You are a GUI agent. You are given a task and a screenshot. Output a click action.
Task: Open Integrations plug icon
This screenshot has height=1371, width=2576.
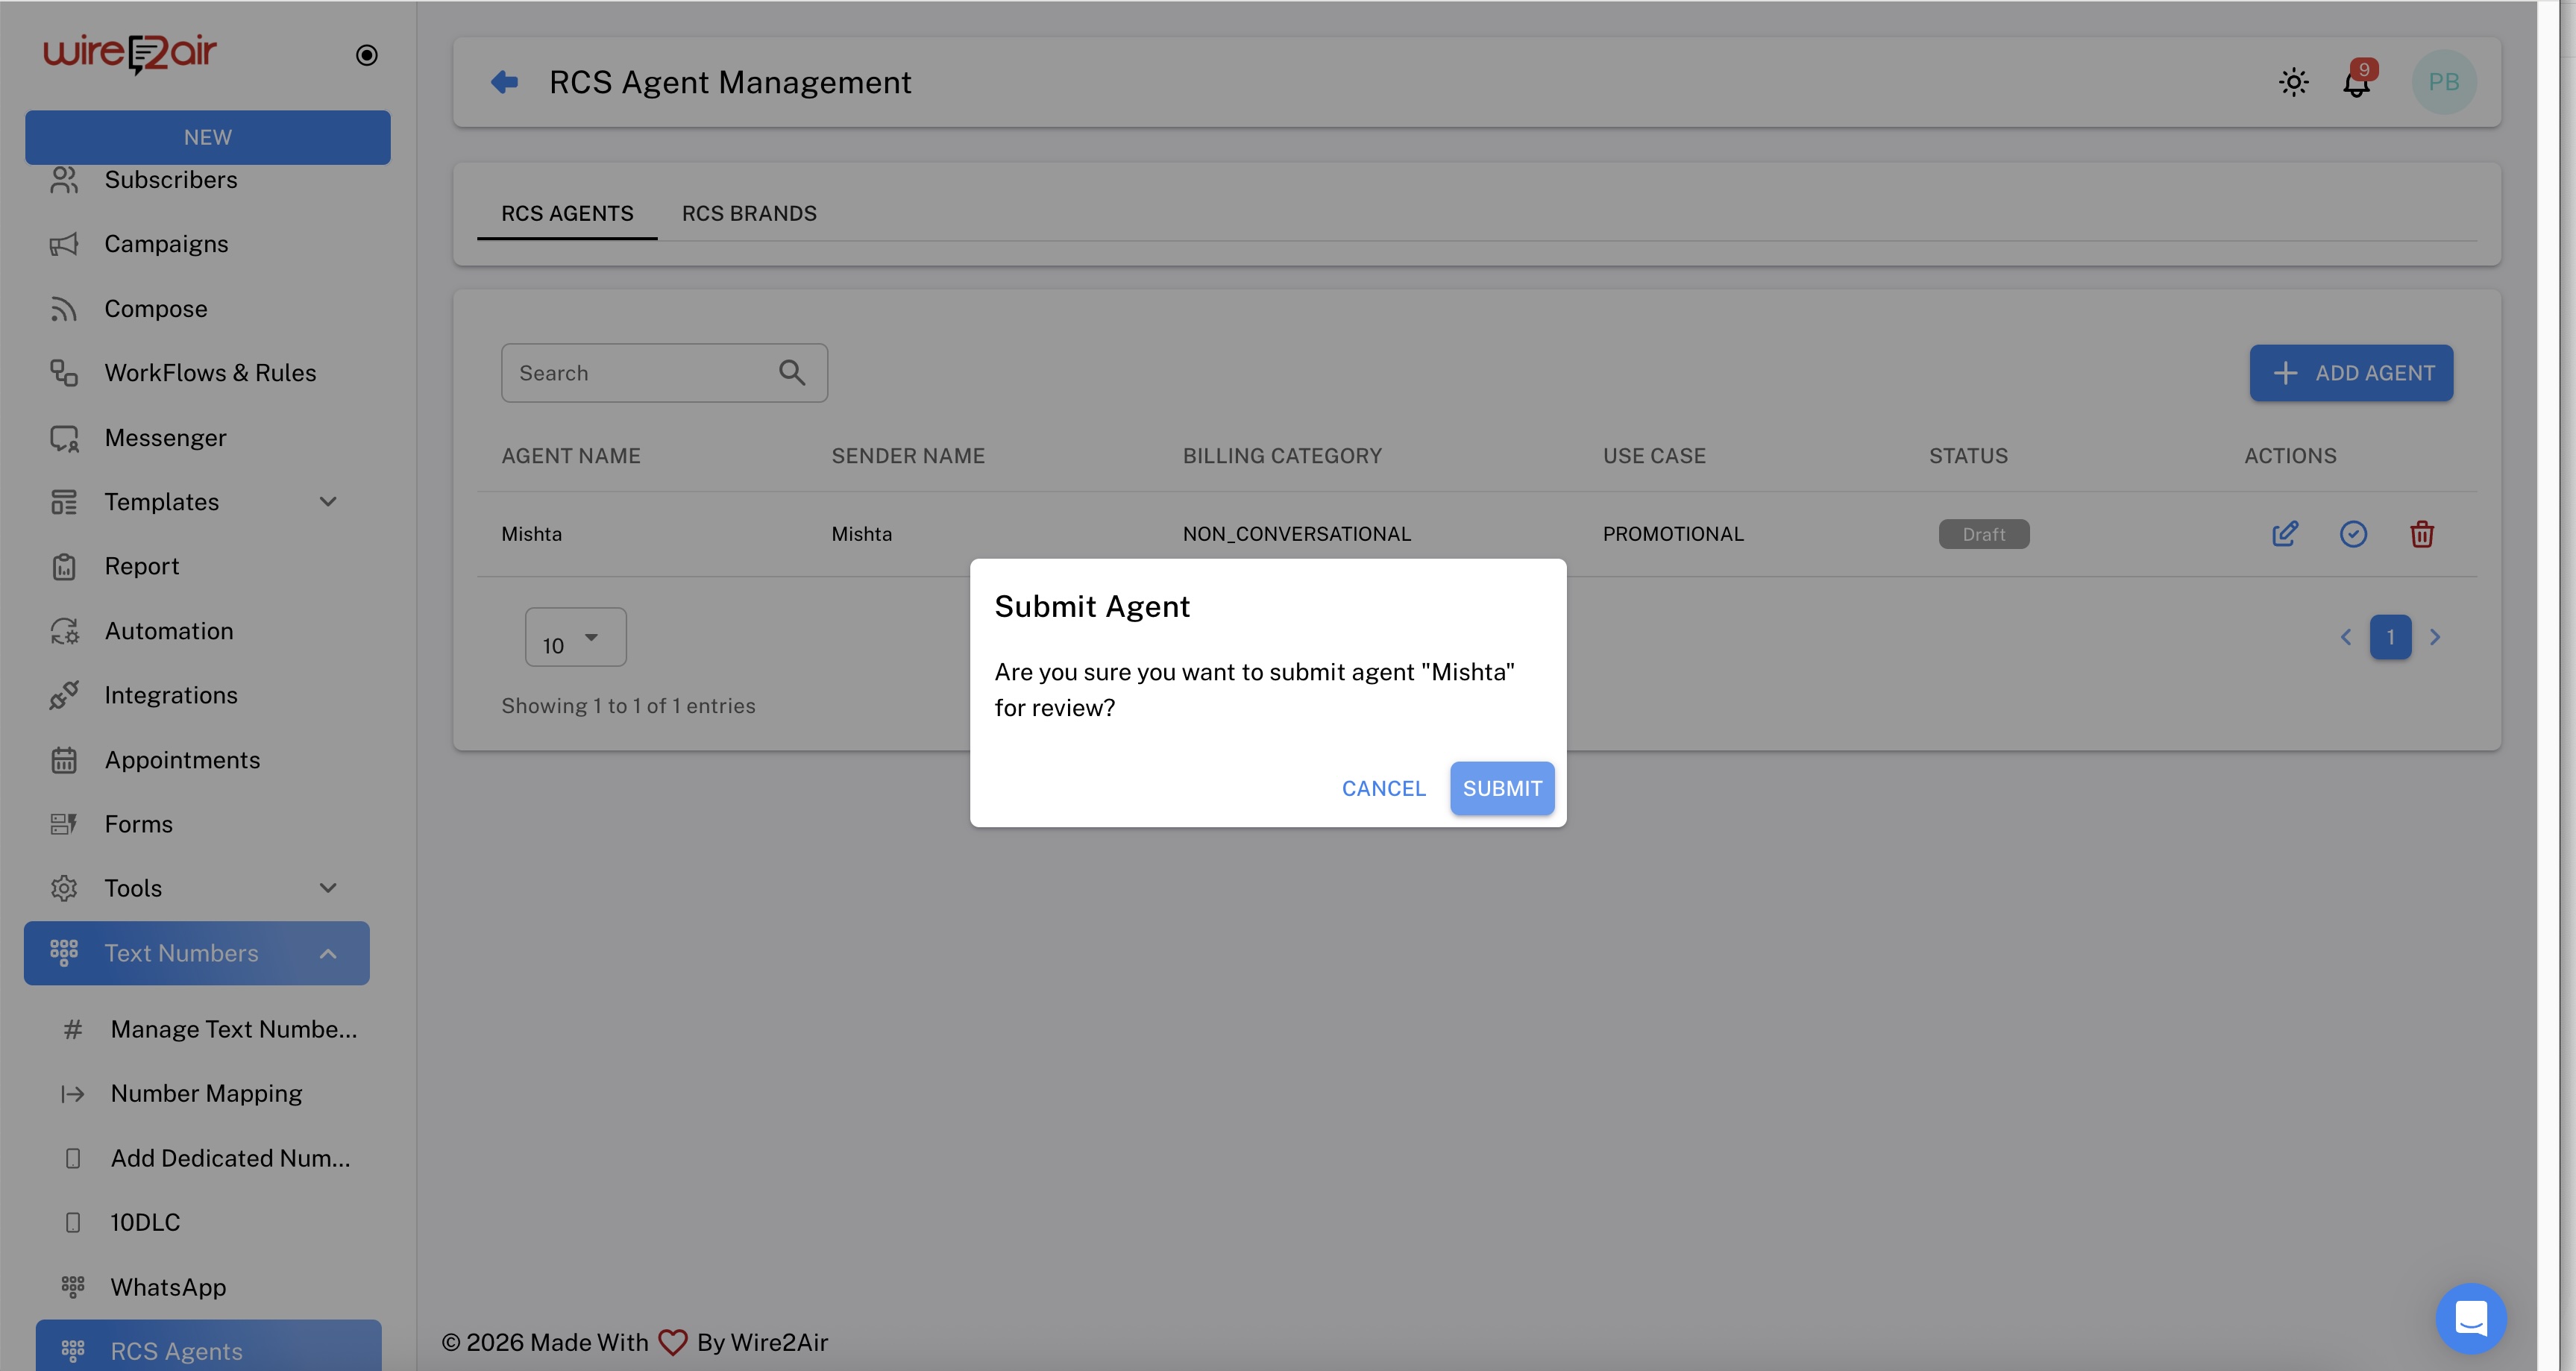point(64,694)
